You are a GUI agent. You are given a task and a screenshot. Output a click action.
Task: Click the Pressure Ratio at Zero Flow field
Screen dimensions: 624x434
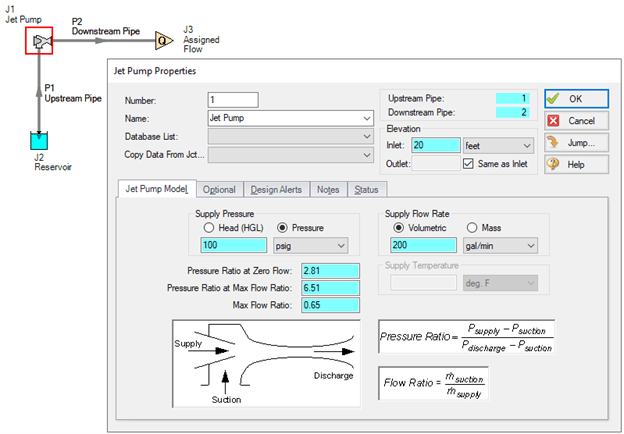pyautogui.click(x=330, y=271)
